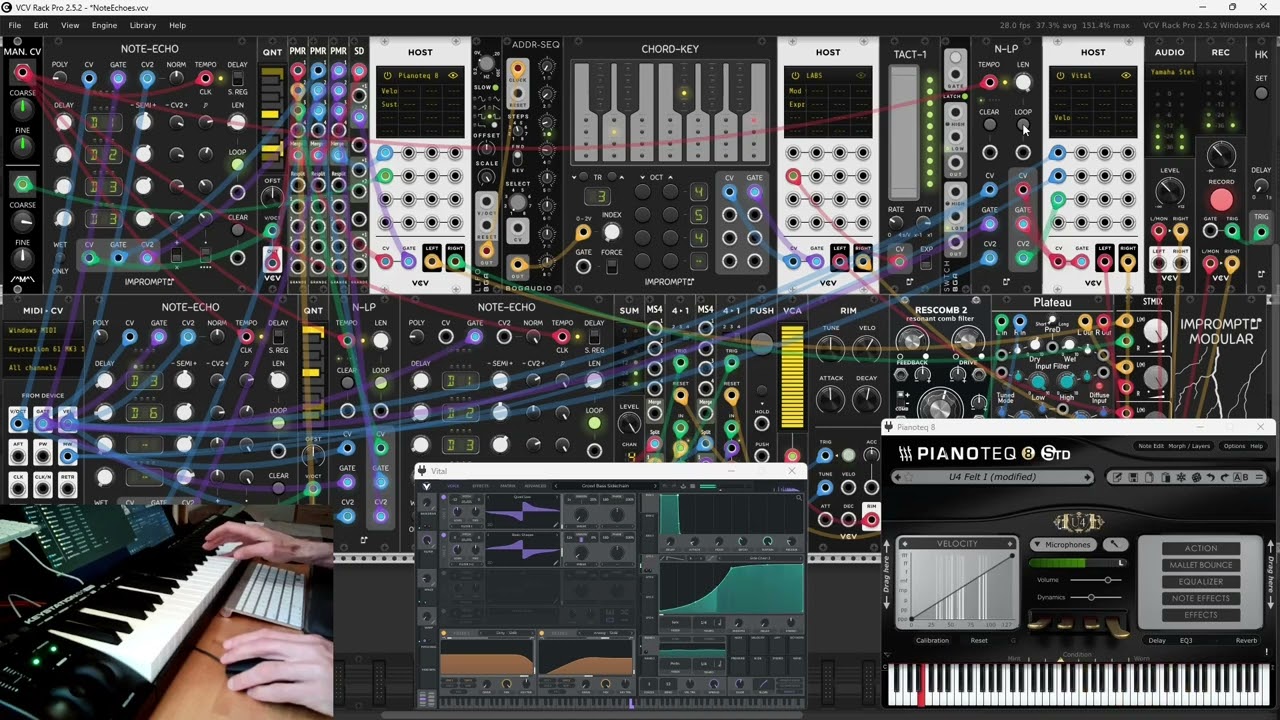Image resolution: width=1280 pixels, height=720 pixels.
Task: Open the Engine menu
Action: (x=104, y=25)
